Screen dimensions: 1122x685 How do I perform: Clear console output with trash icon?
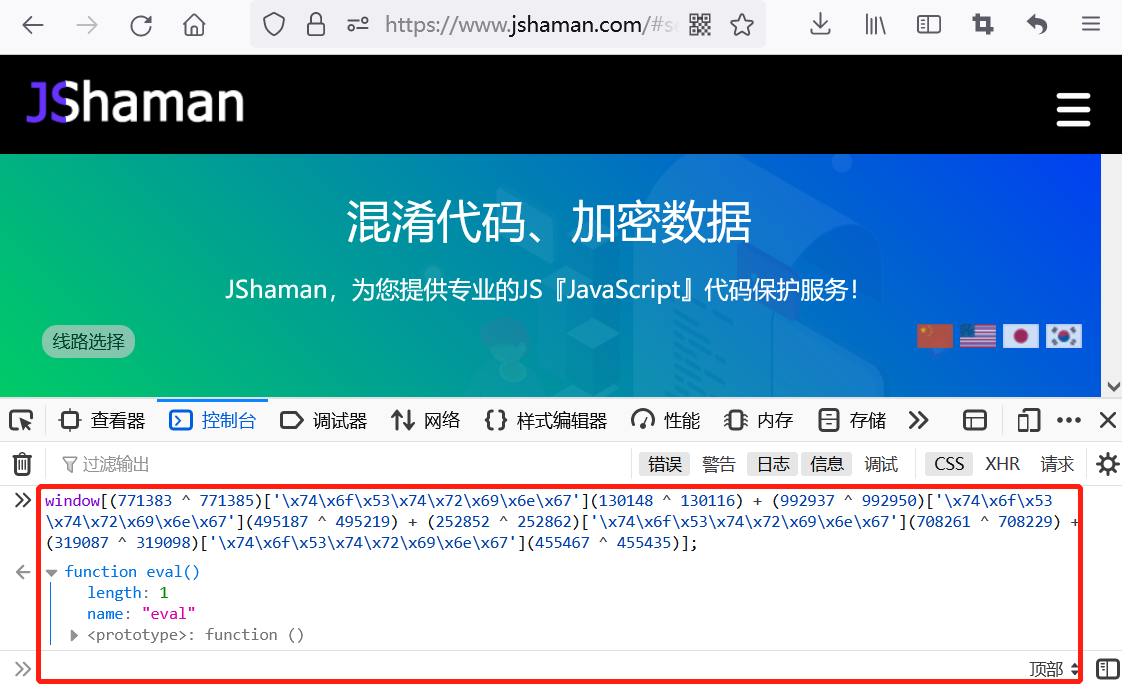(x=22, y=464)
